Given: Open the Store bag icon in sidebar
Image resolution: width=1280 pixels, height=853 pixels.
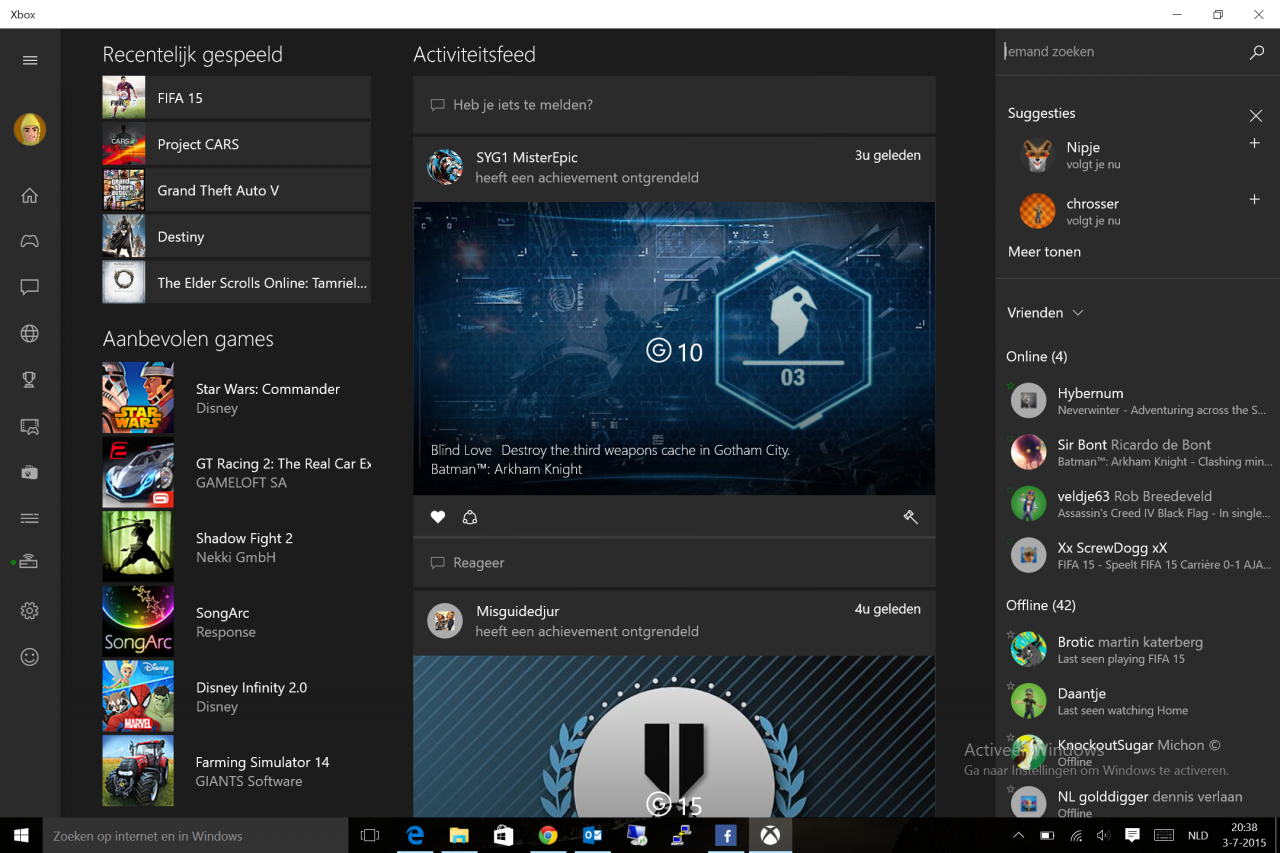Looking at the screenshot, I should pos(30,472).
